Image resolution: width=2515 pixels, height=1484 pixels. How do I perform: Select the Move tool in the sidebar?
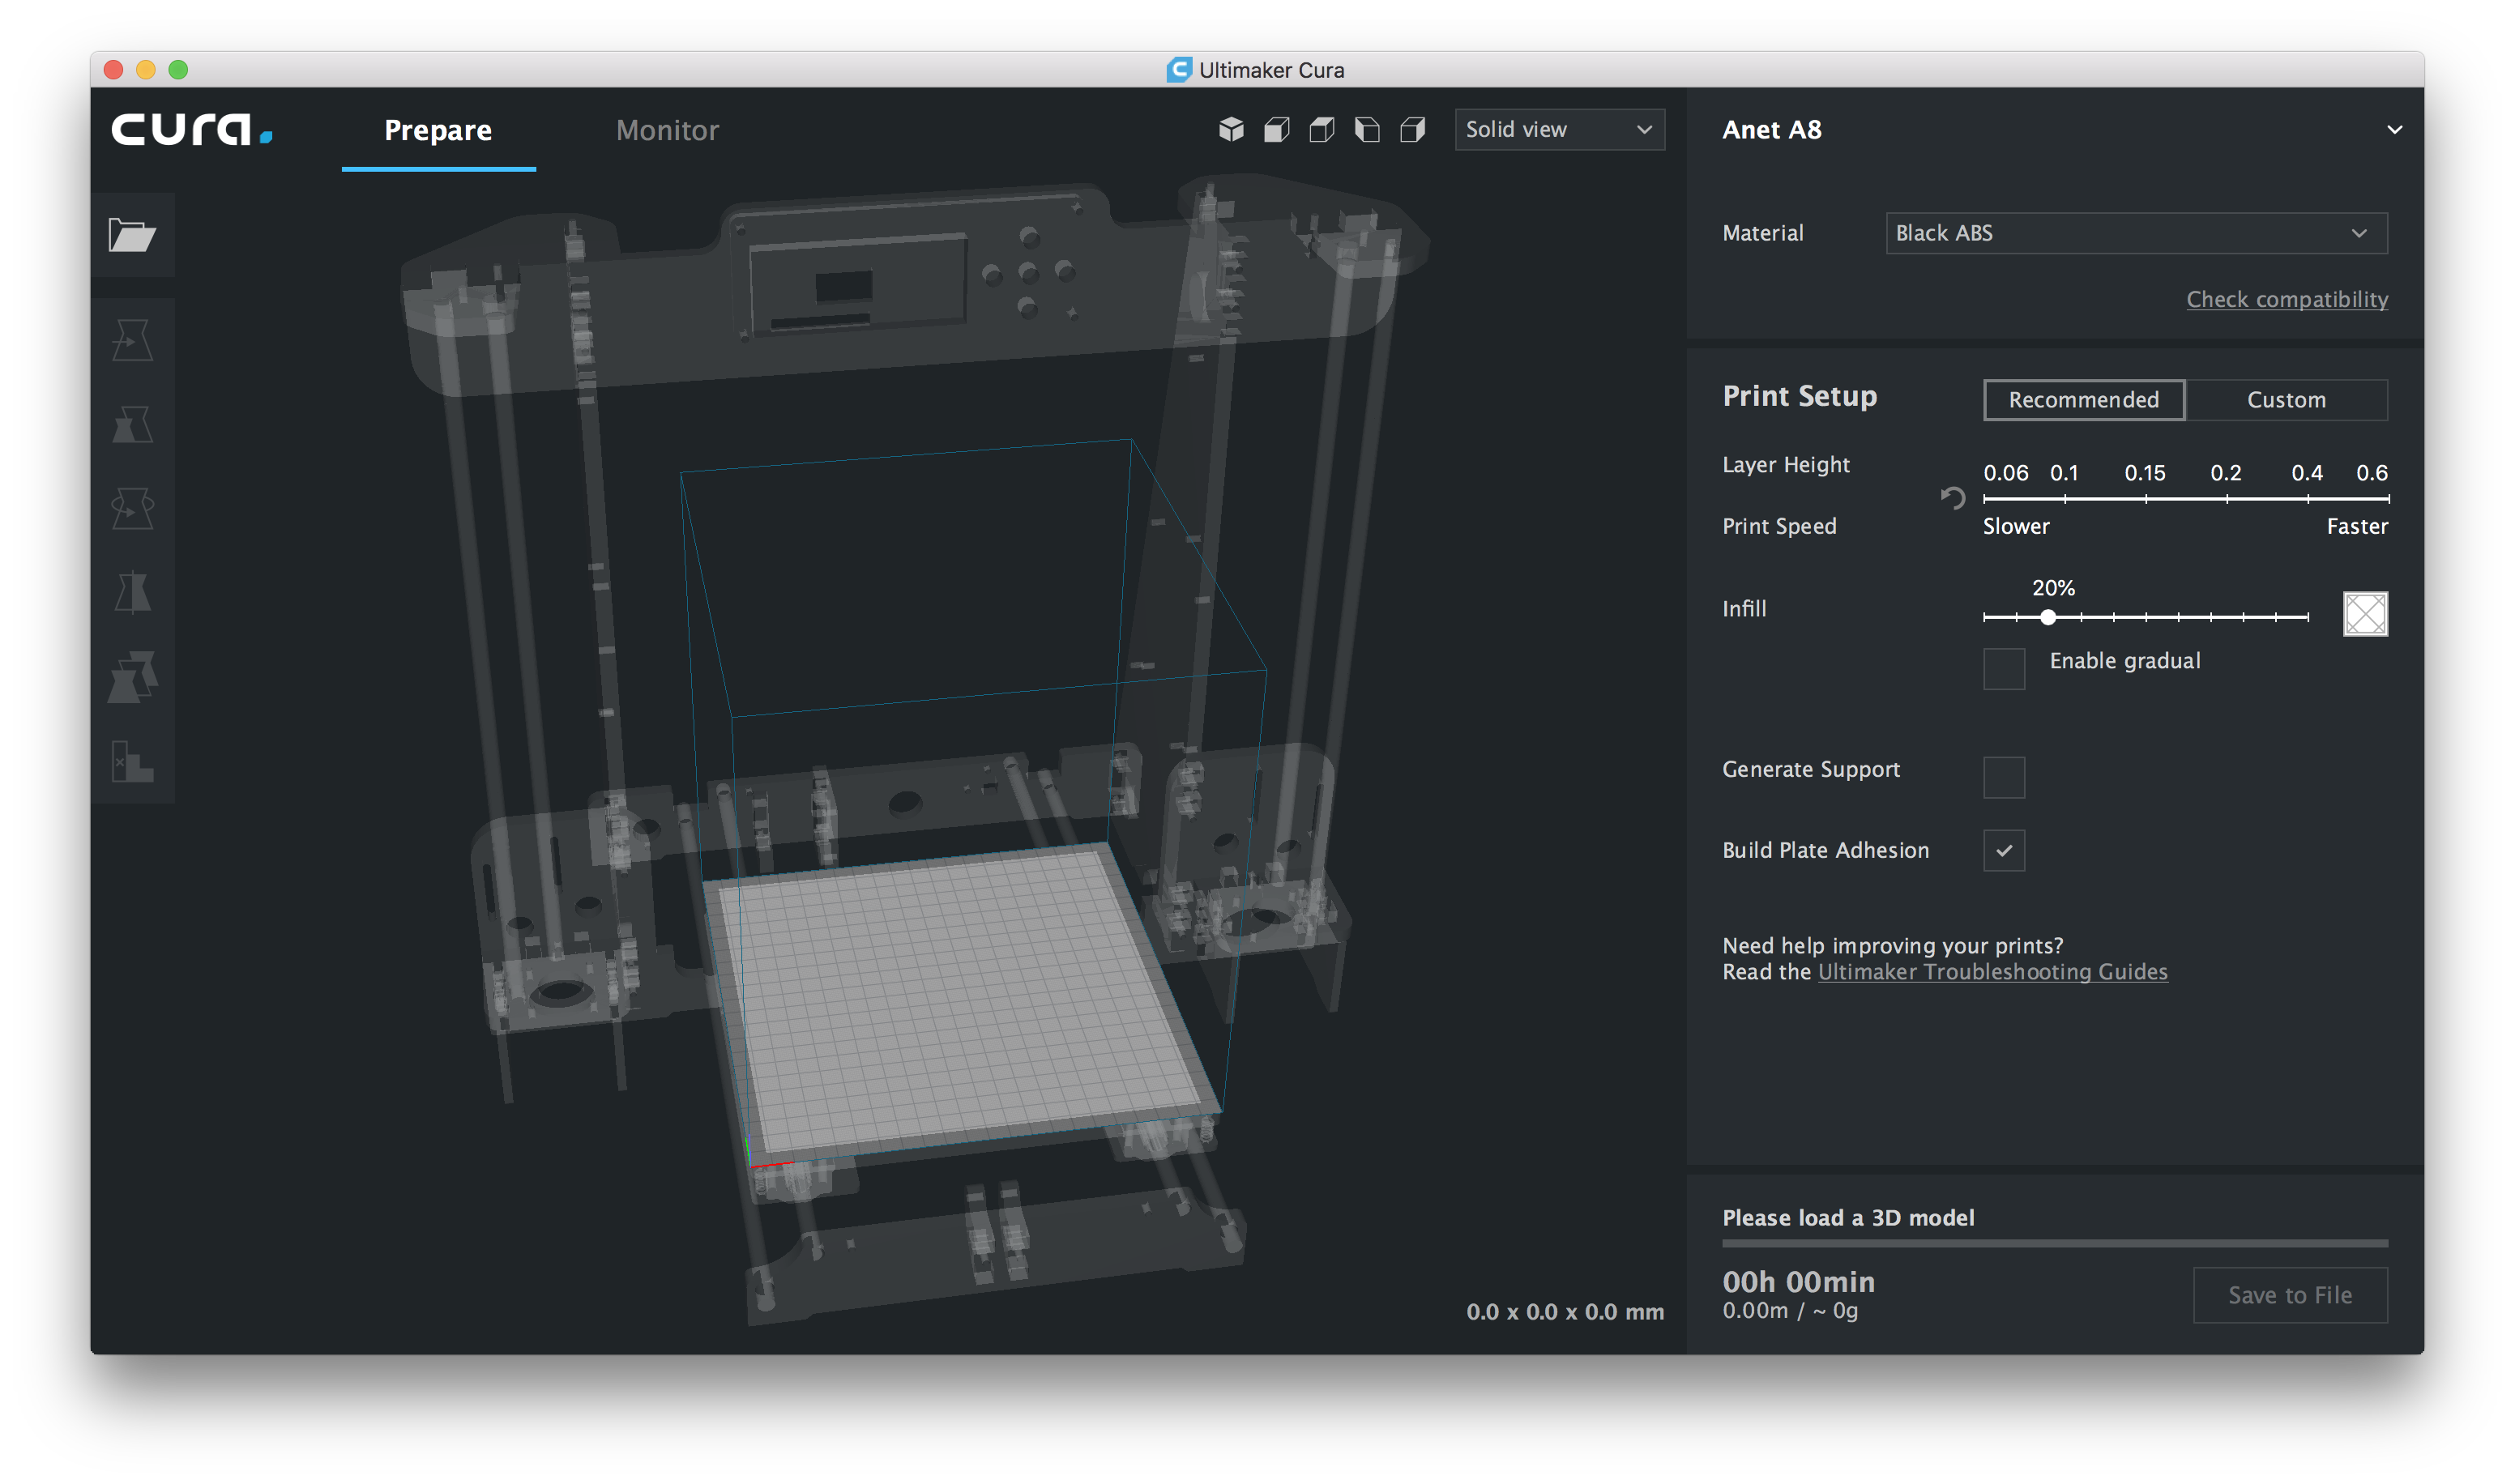(x=132, y=340)
